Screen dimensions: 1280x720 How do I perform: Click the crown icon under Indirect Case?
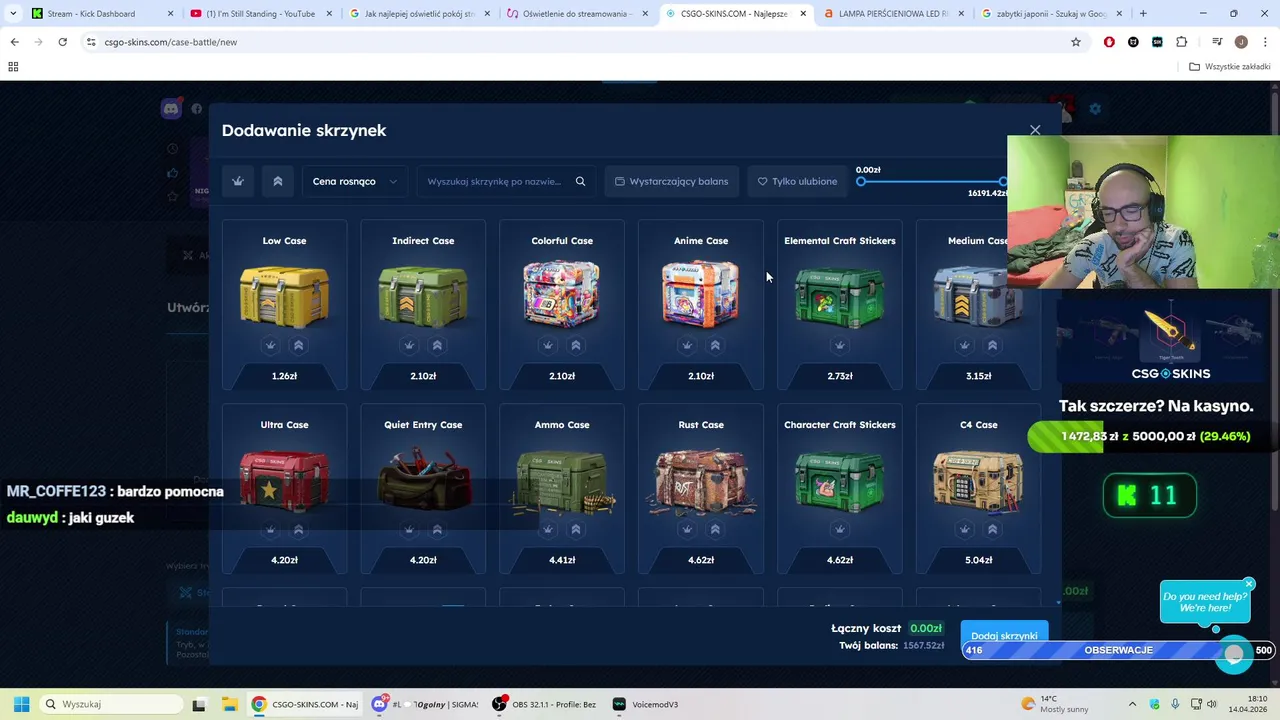coord(409,345)
